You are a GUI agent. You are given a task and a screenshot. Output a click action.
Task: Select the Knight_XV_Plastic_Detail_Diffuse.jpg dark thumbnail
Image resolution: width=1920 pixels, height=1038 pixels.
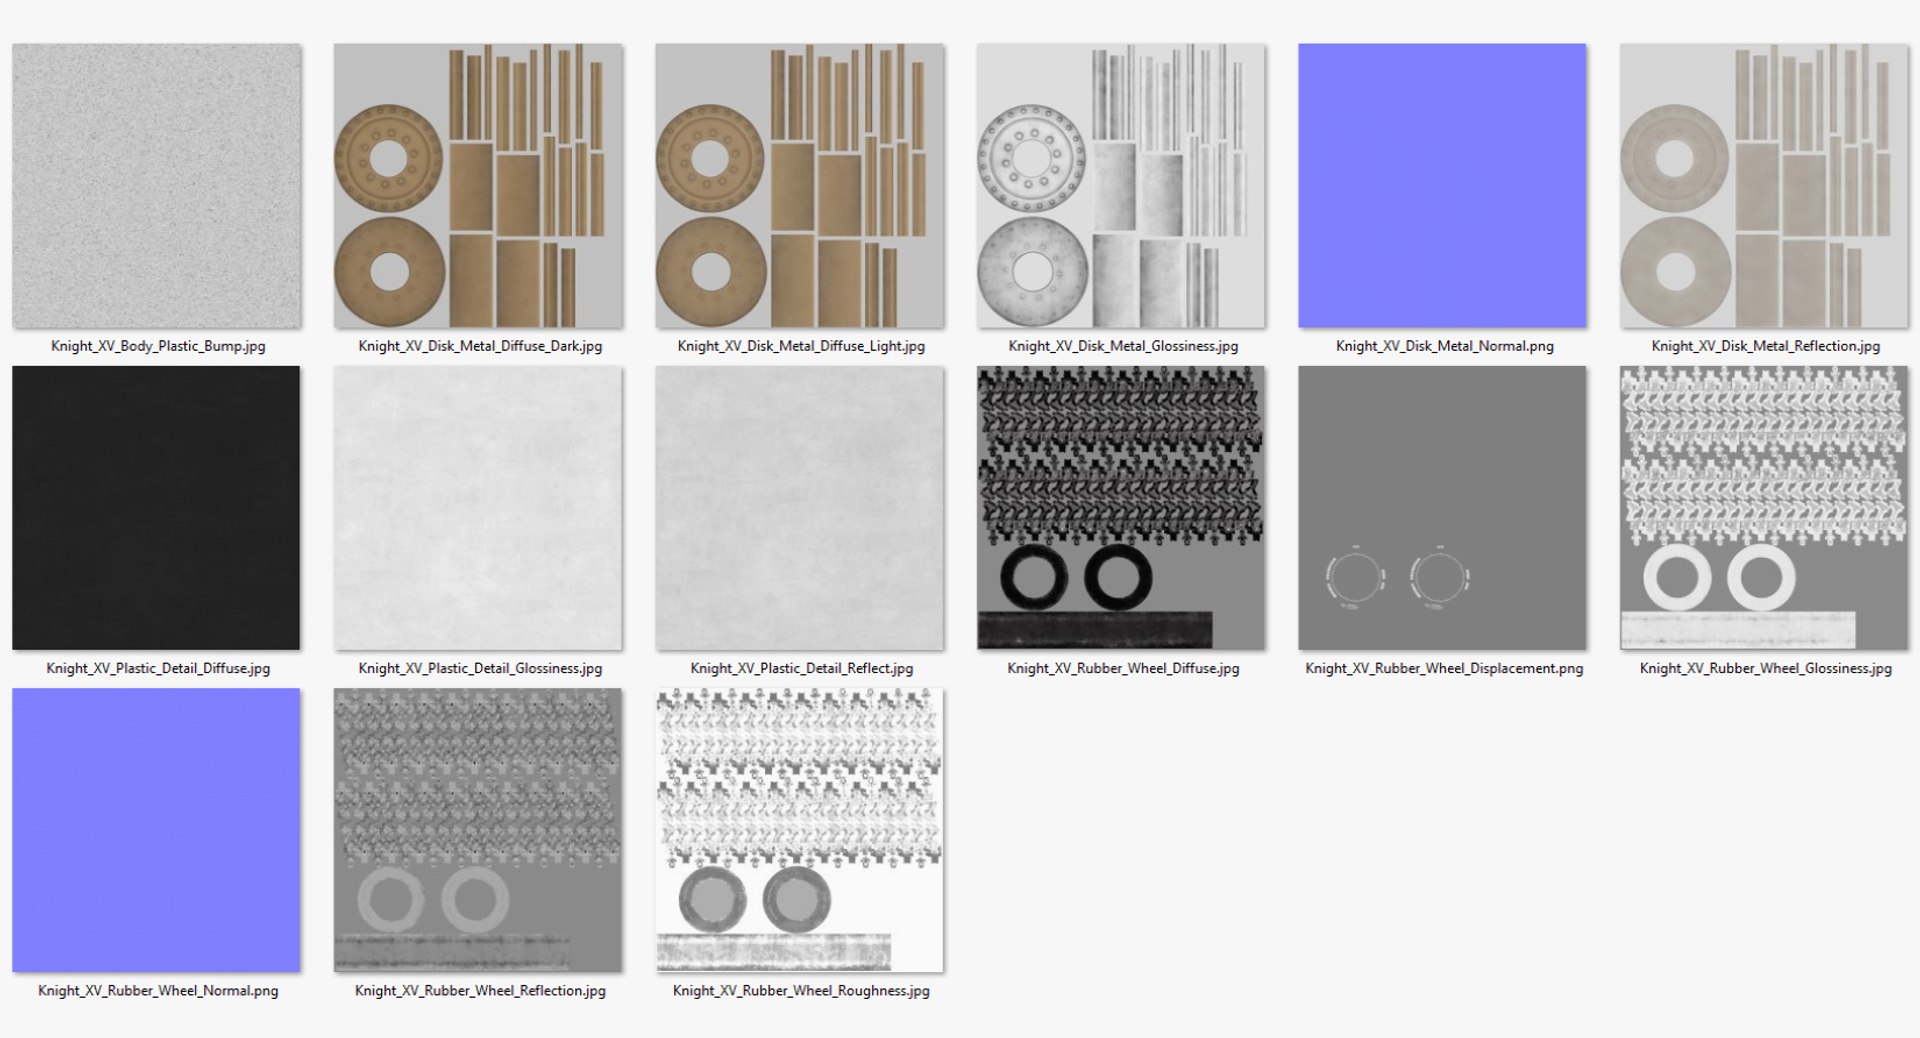[x=156, y=508]
